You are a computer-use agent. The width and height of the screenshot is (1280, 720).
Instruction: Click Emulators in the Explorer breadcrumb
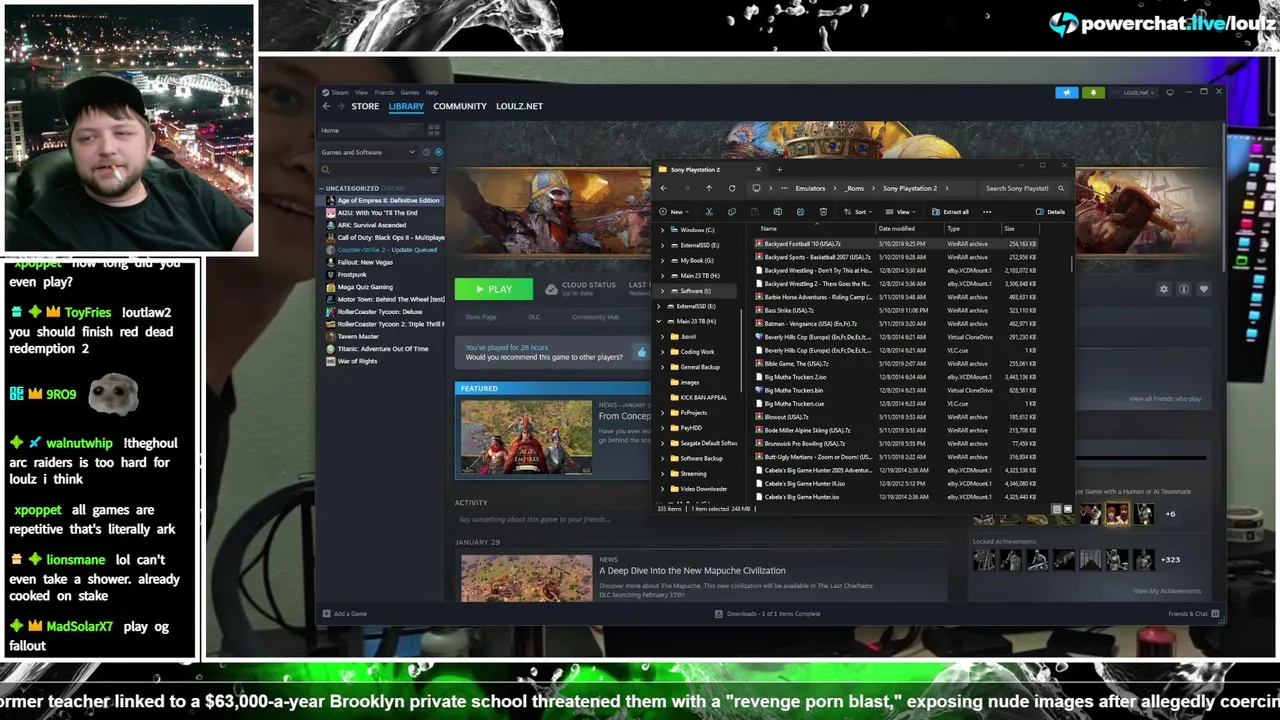tap(810, 188)
